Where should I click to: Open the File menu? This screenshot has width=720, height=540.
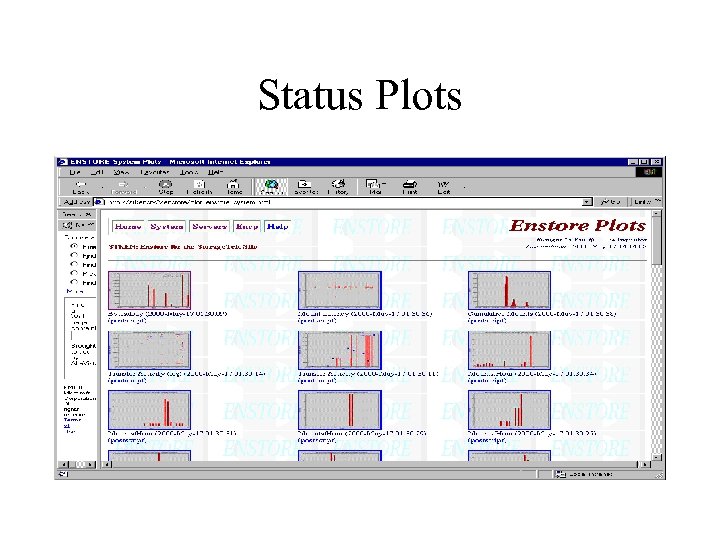point(74,172)
